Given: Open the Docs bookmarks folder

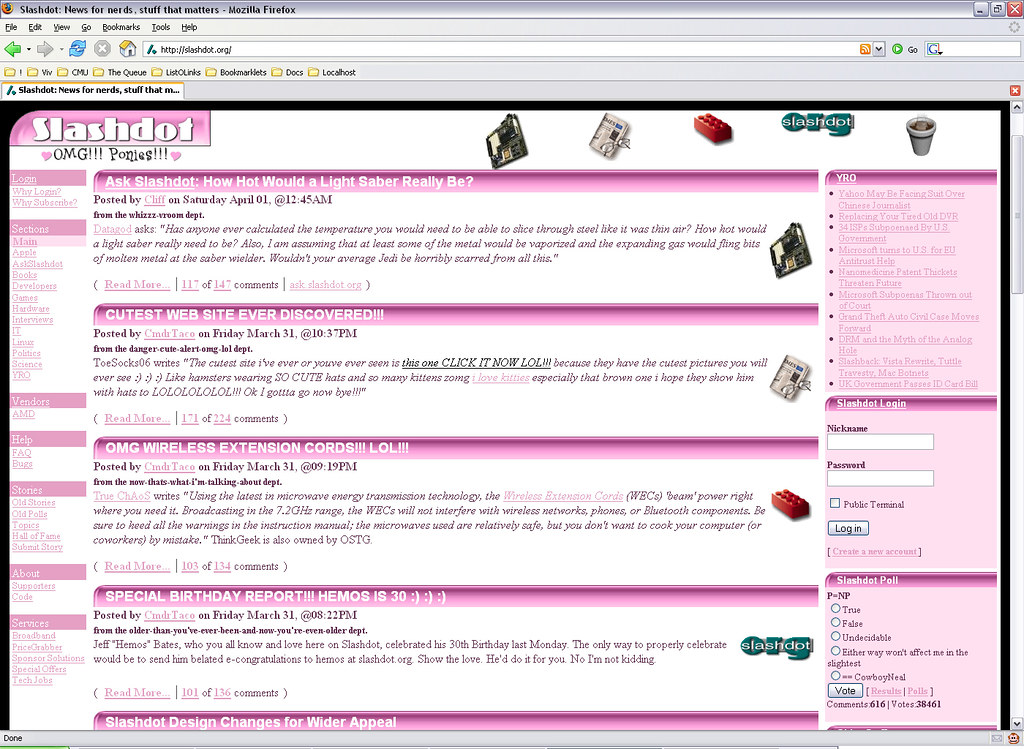Looking at the screenshot, I should tap(287, 72).
